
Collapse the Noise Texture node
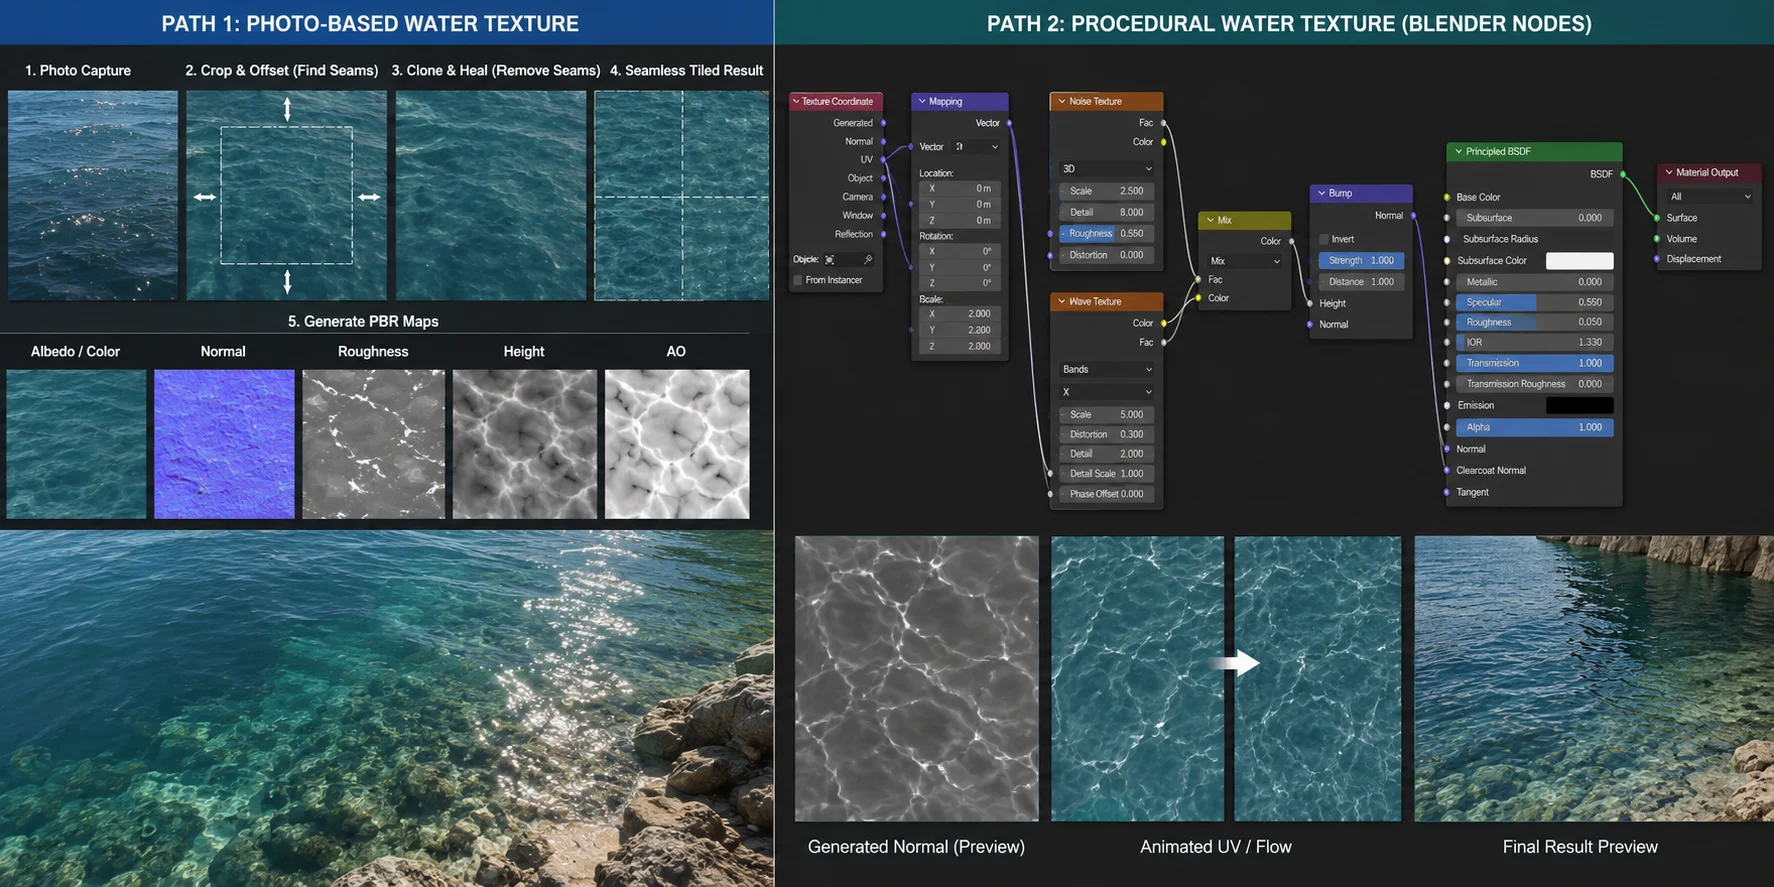[1062, 101]
